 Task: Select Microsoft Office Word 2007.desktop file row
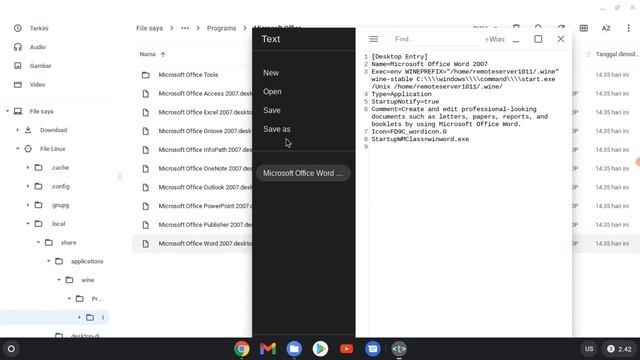tap(193, 243)
